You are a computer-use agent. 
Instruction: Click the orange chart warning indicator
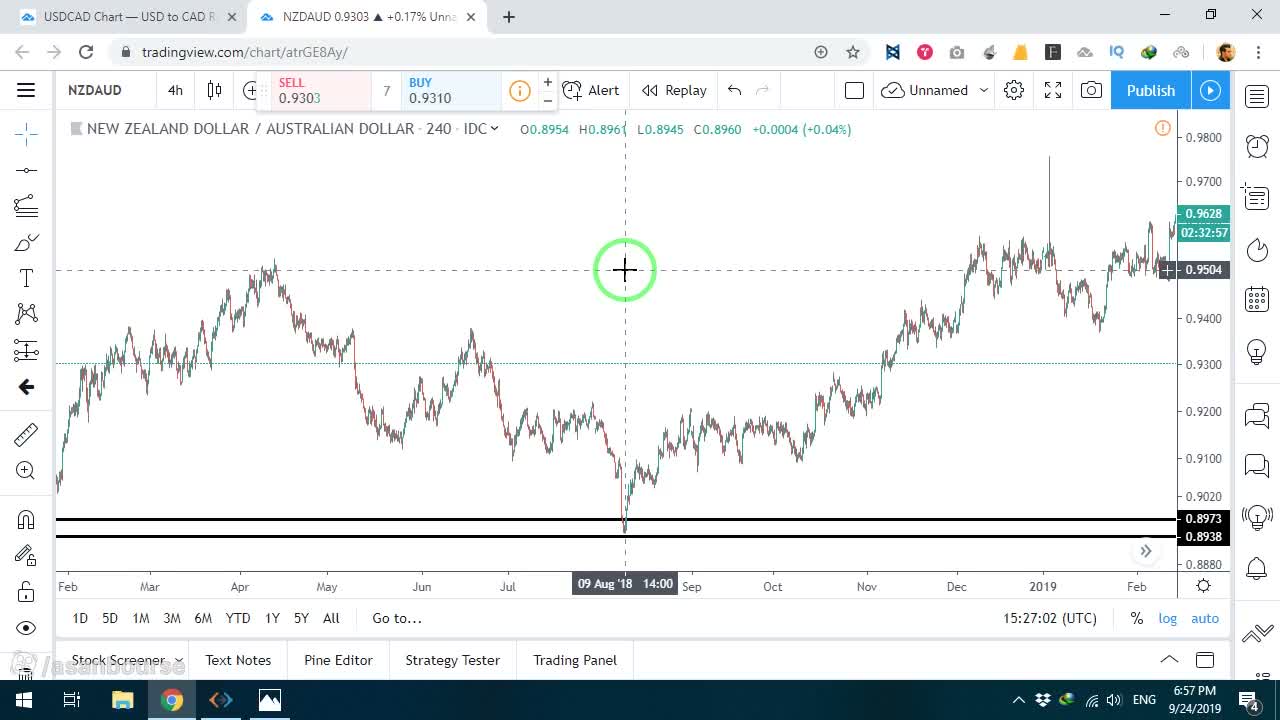[1163, 128]
